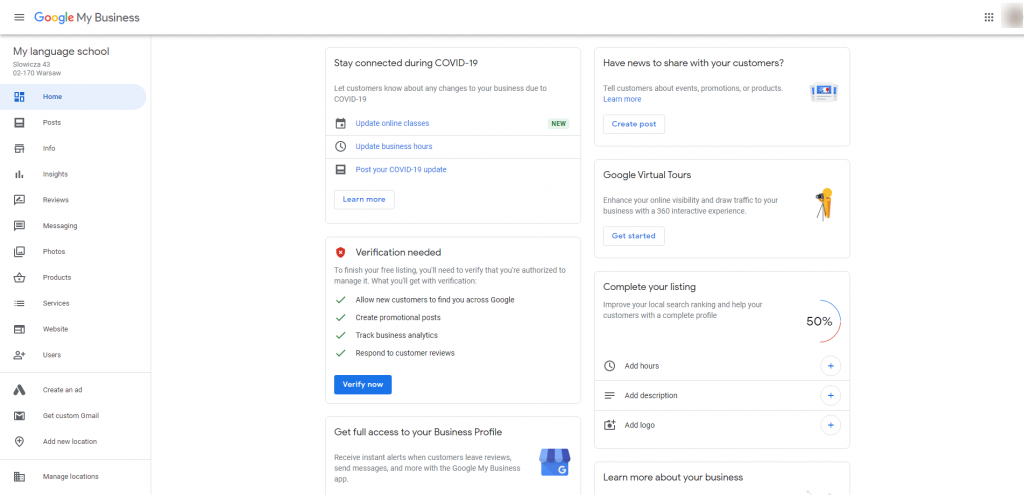The width and height of the screenshot is (1024, 495).
Task: Click the Google My Business logo
Action: pyautogui.click(x=87, y=18)
